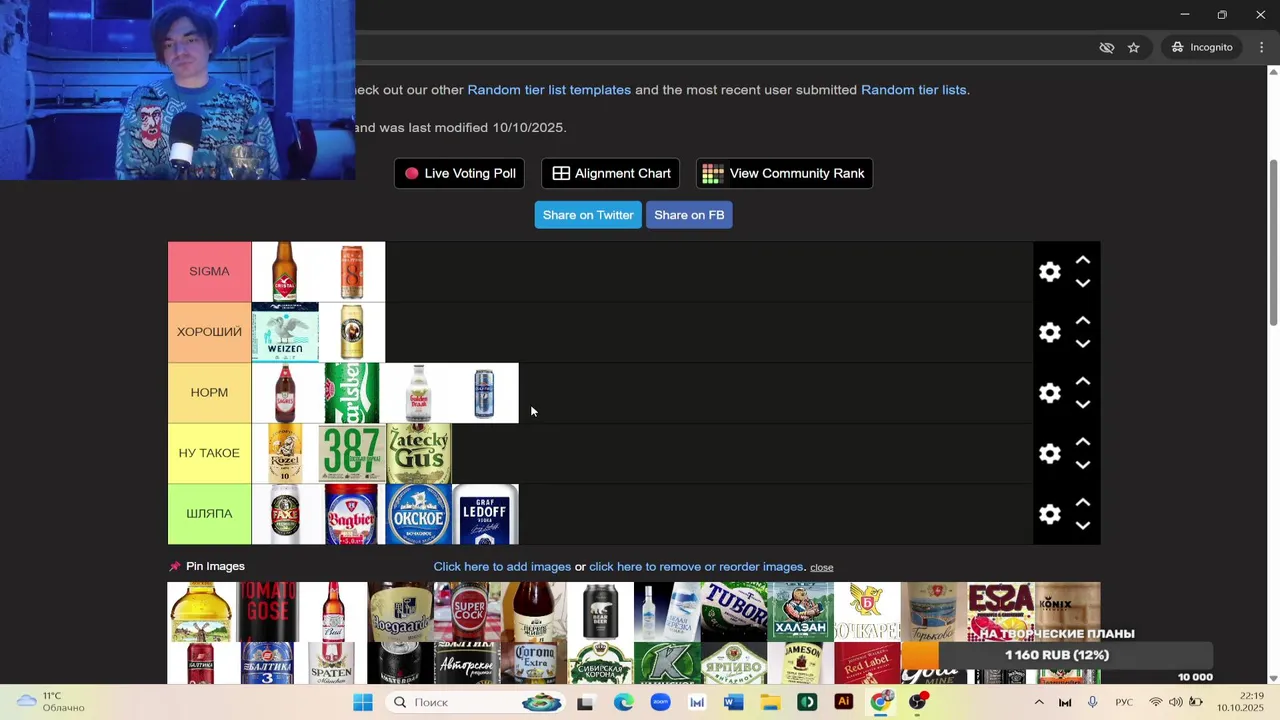Click the crossed-eye tracking protection icon
This screenshot has width=1280, height=720.
(1106, 47)
